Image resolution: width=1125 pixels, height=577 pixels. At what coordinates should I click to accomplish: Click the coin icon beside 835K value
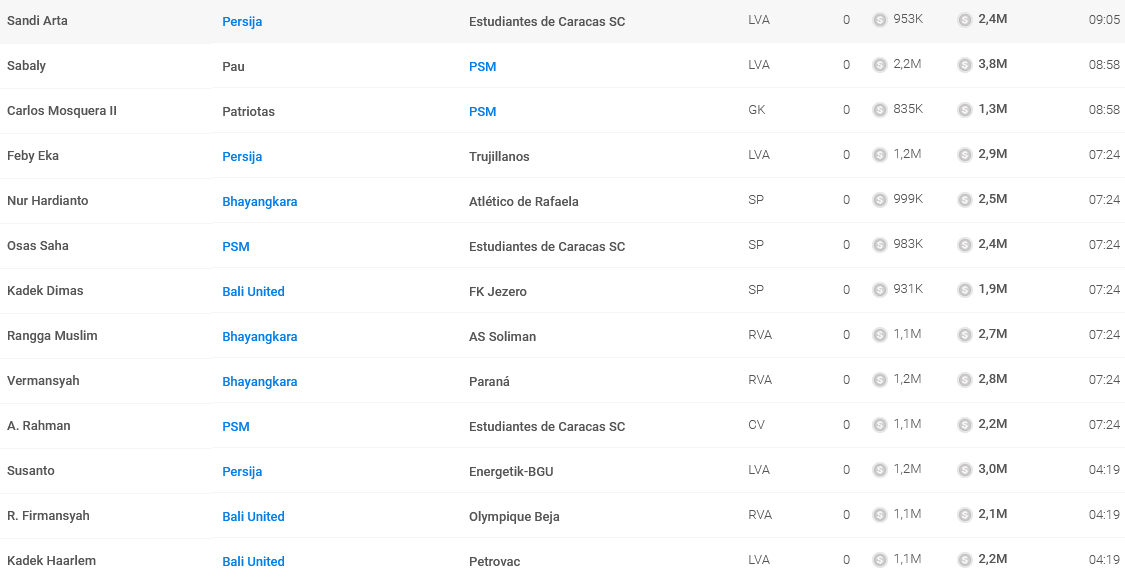pos(880,111)
